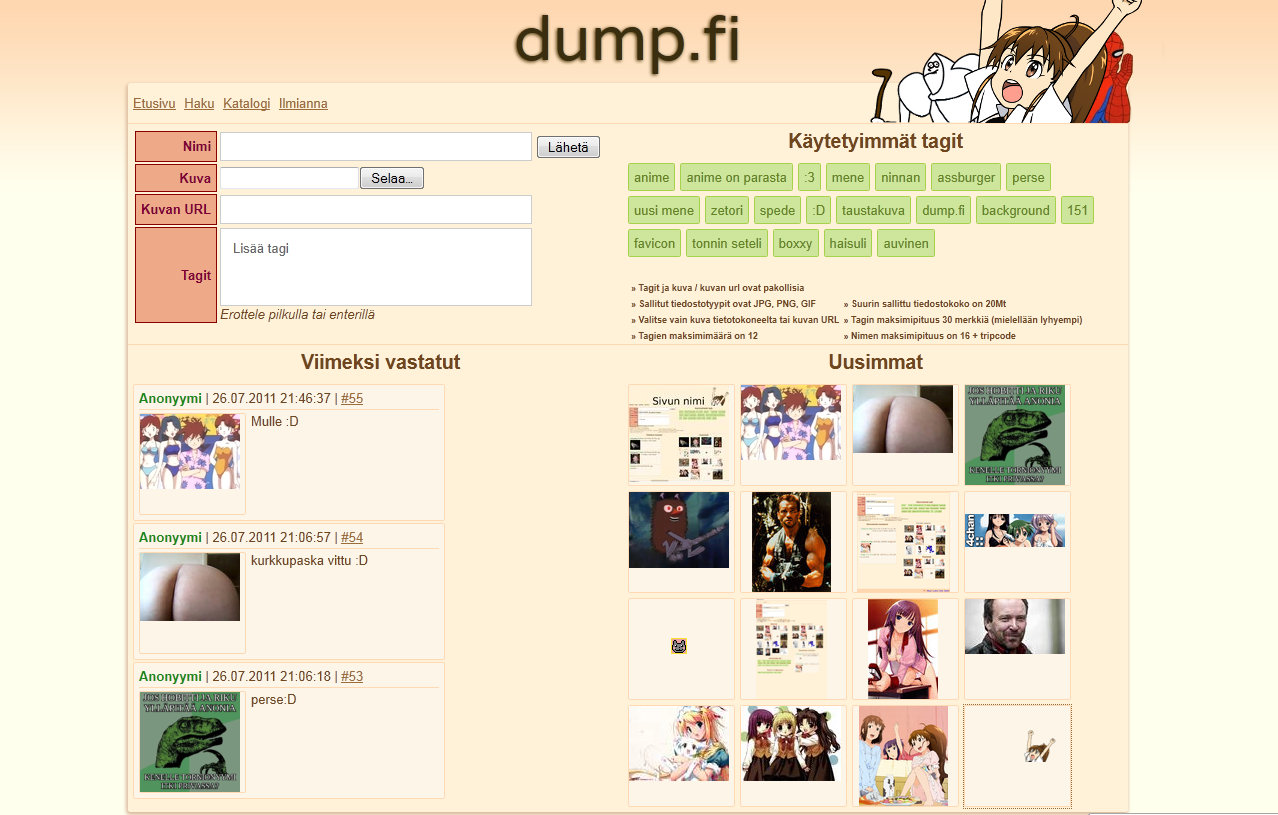
Task: Go to the Etusivu page
Action: point(154,104)
